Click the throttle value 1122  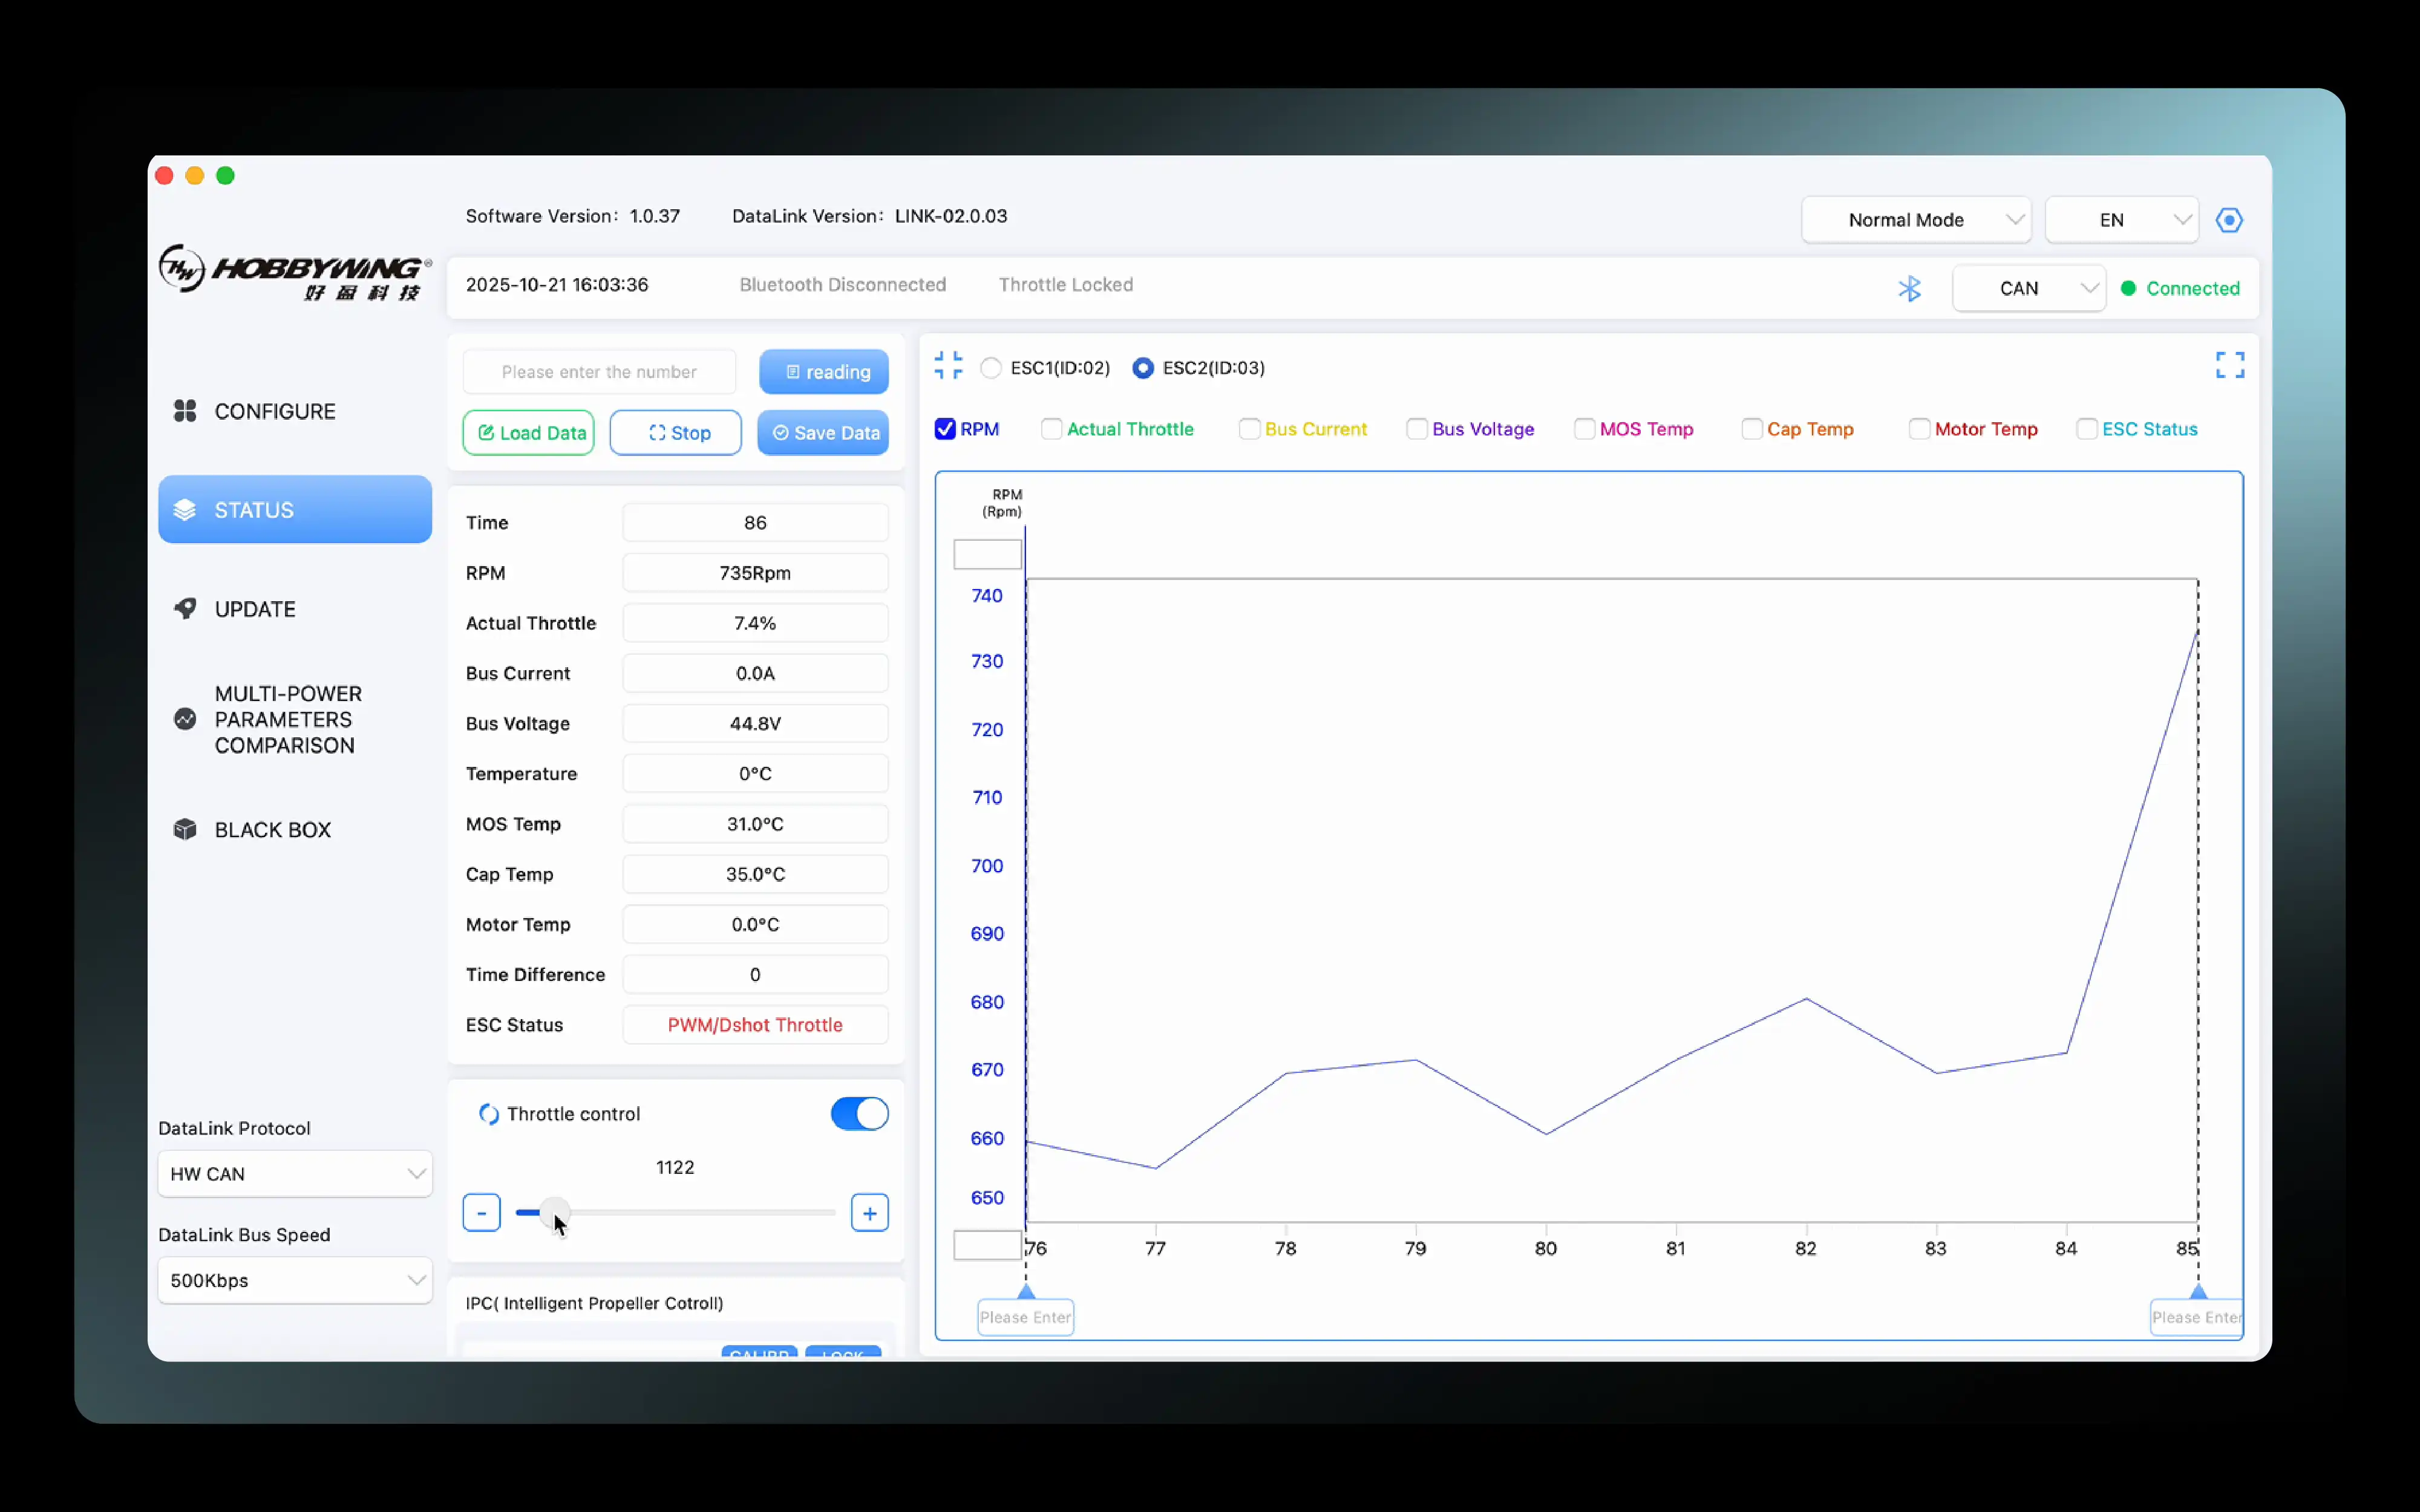coord(675,1167)
